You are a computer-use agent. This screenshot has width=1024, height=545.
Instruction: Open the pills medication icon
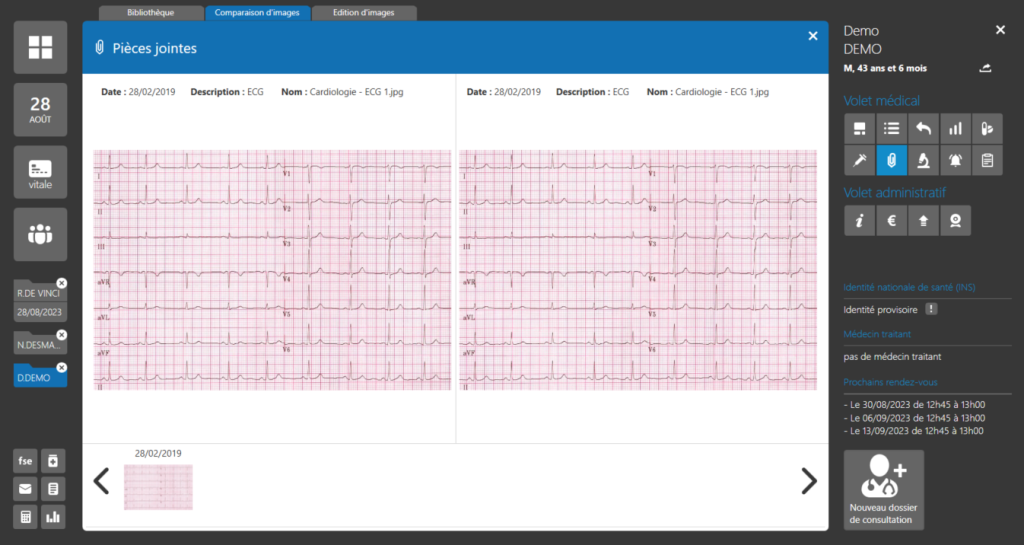coord(987,128)
